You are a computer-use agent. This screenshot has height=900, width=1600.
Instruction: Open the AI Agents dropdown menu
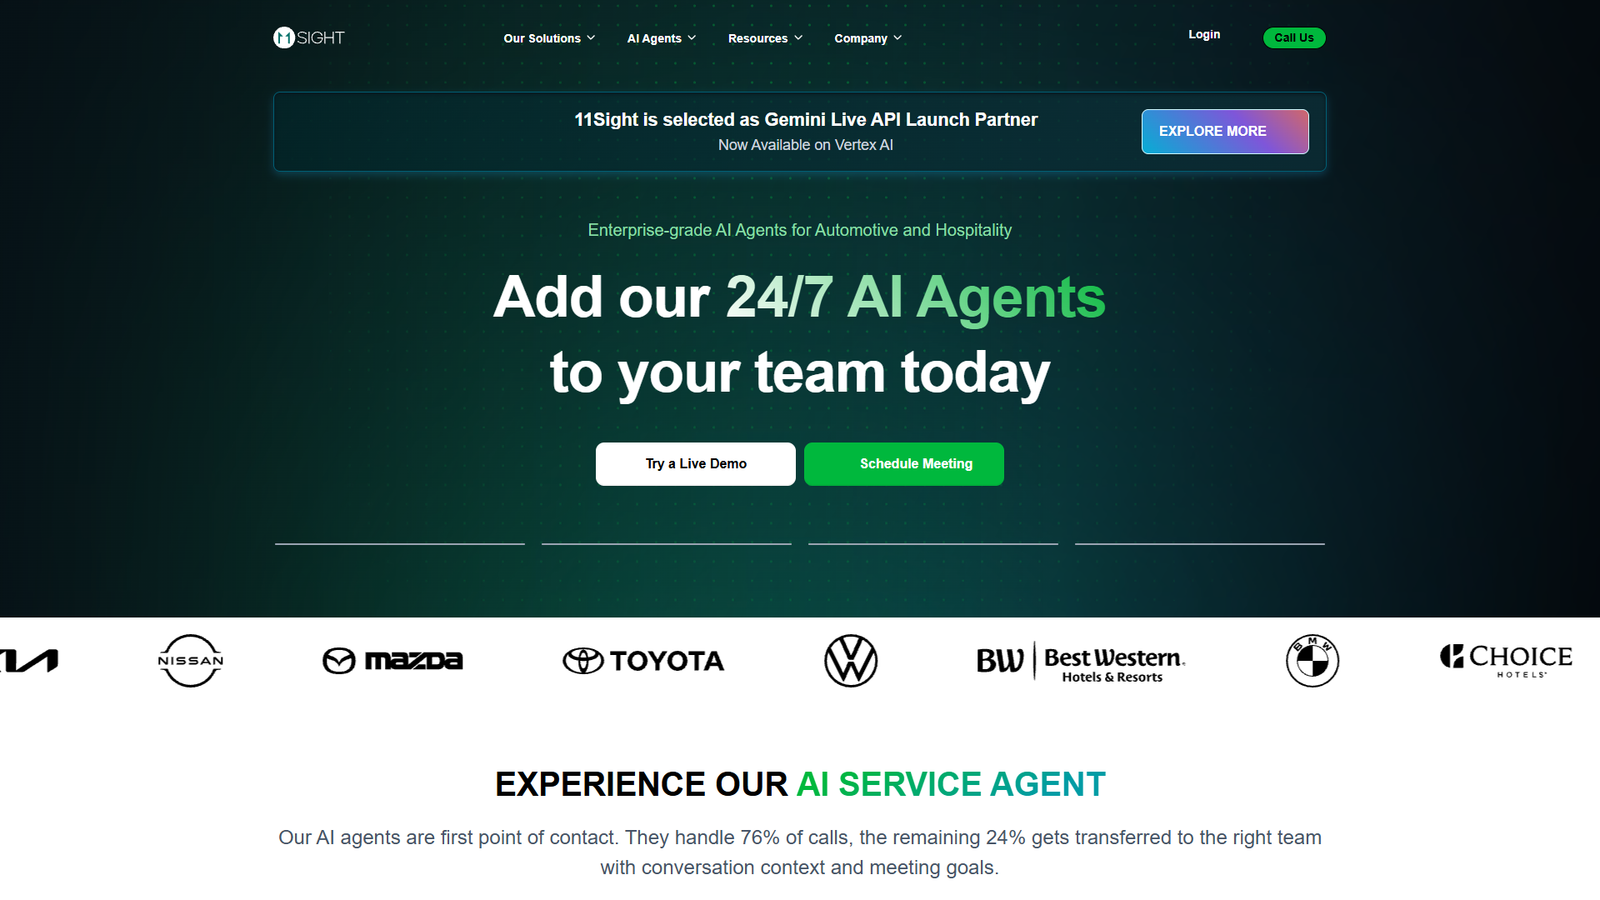[661, 38]
